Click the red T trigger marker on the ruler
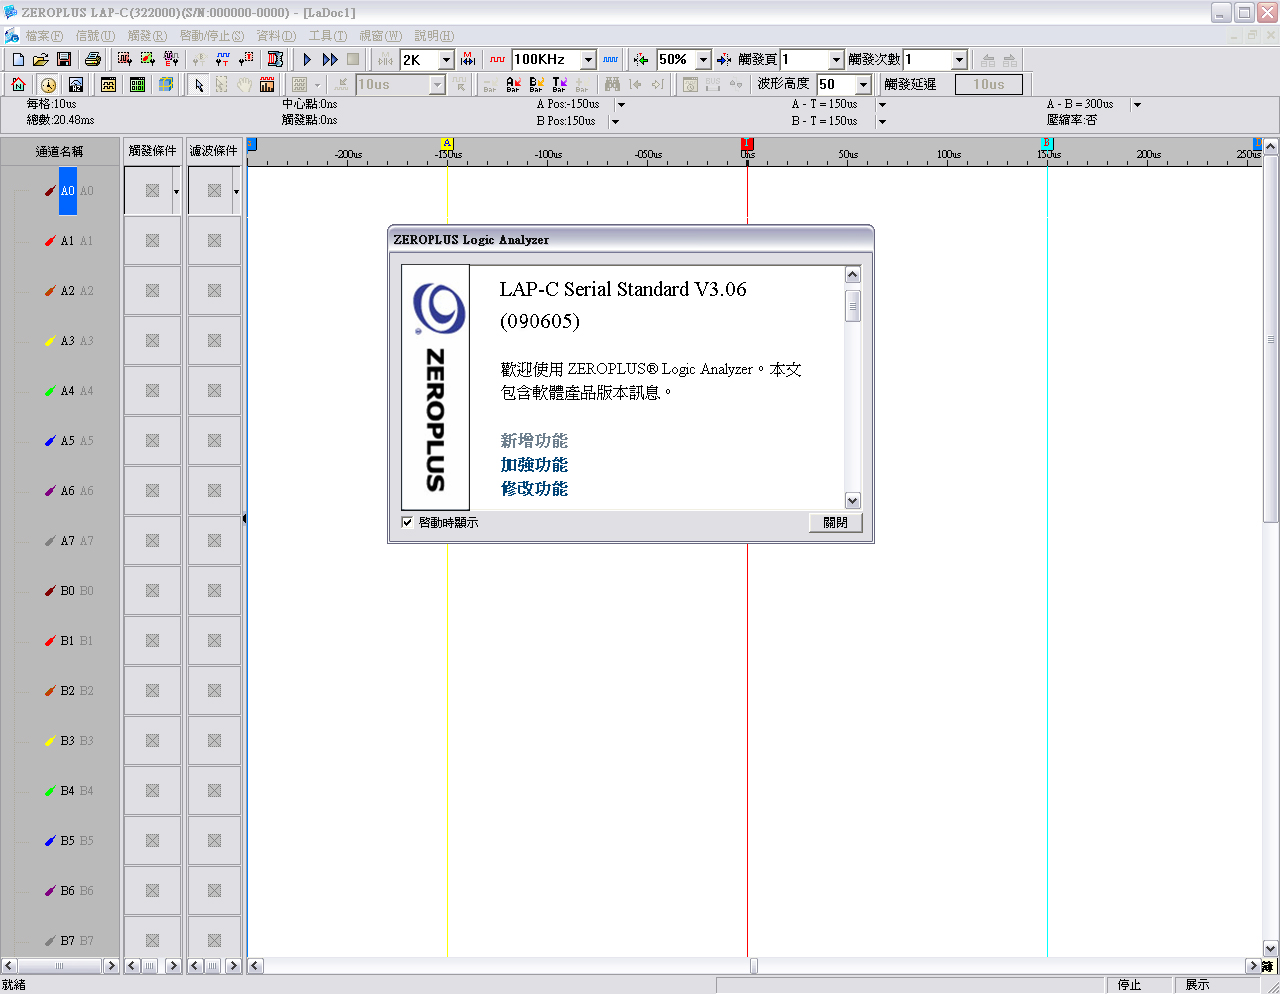The image size is (1280, 994). (747, 144)
